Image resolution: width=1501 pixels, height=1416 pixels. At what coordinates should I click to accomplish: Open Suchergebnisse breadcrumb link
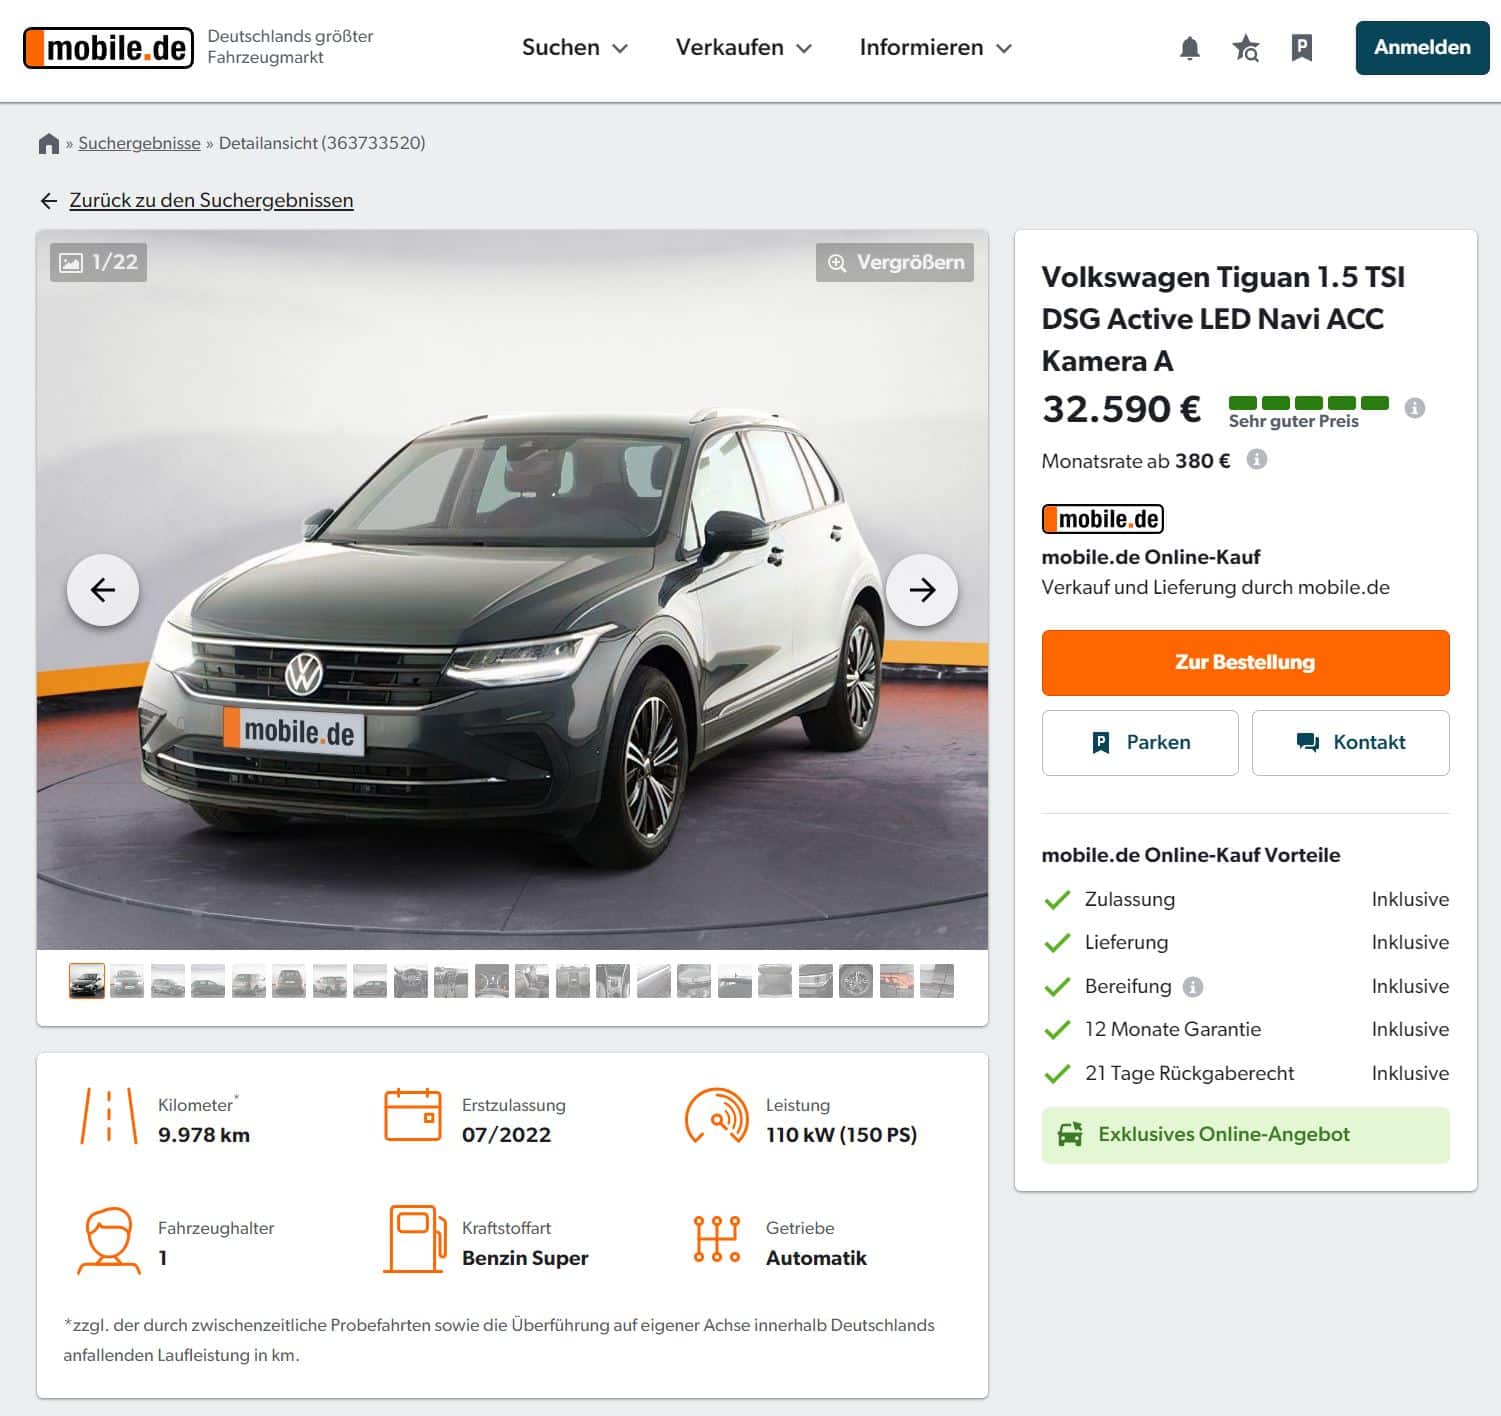click(x=139, y=143)
